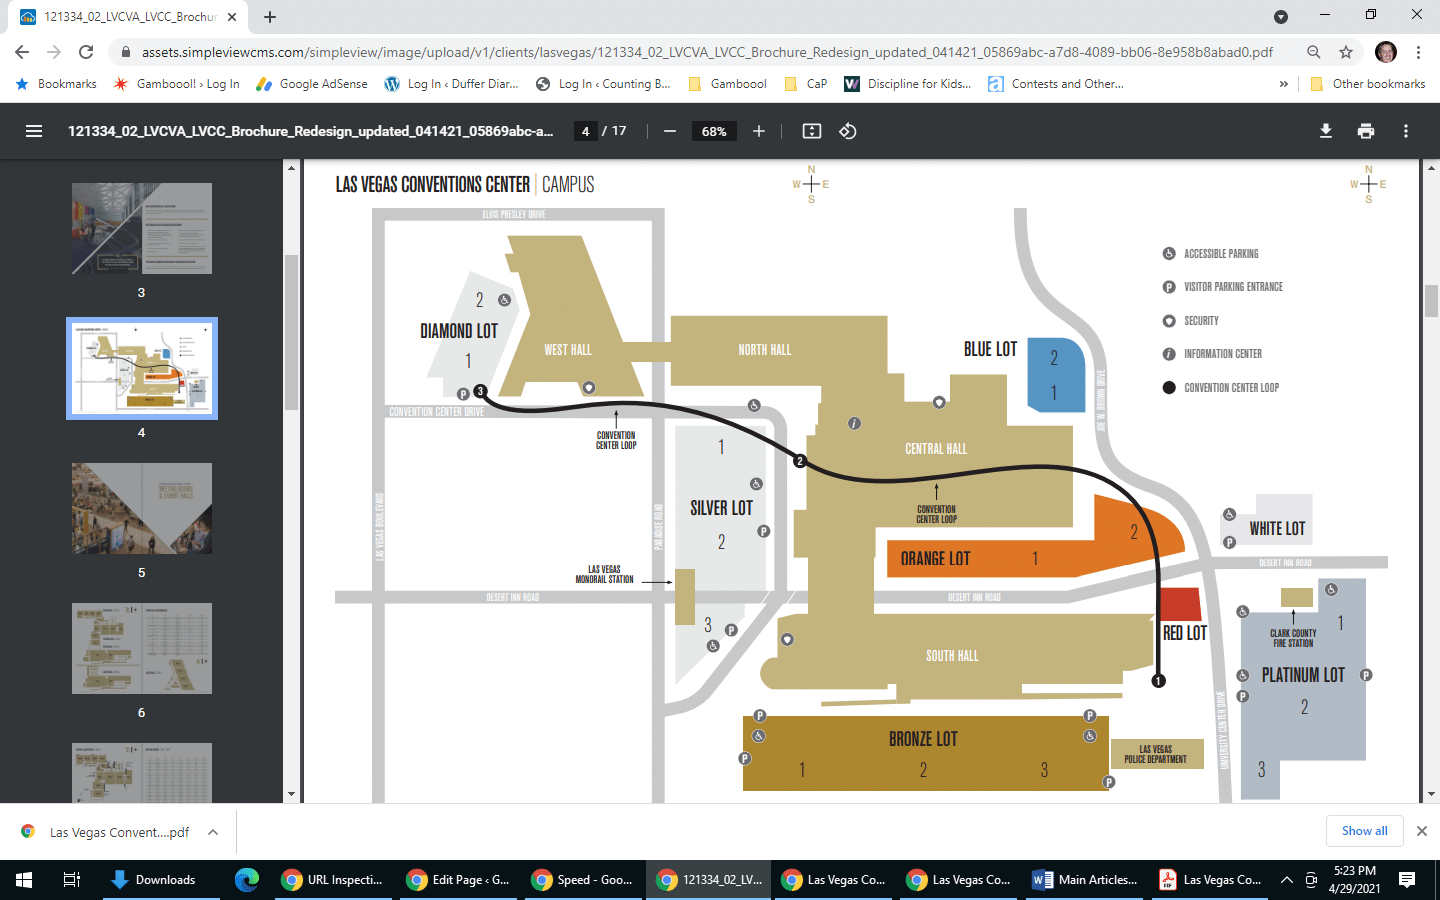Select the page 4 thumbnail

pos(142,368)
